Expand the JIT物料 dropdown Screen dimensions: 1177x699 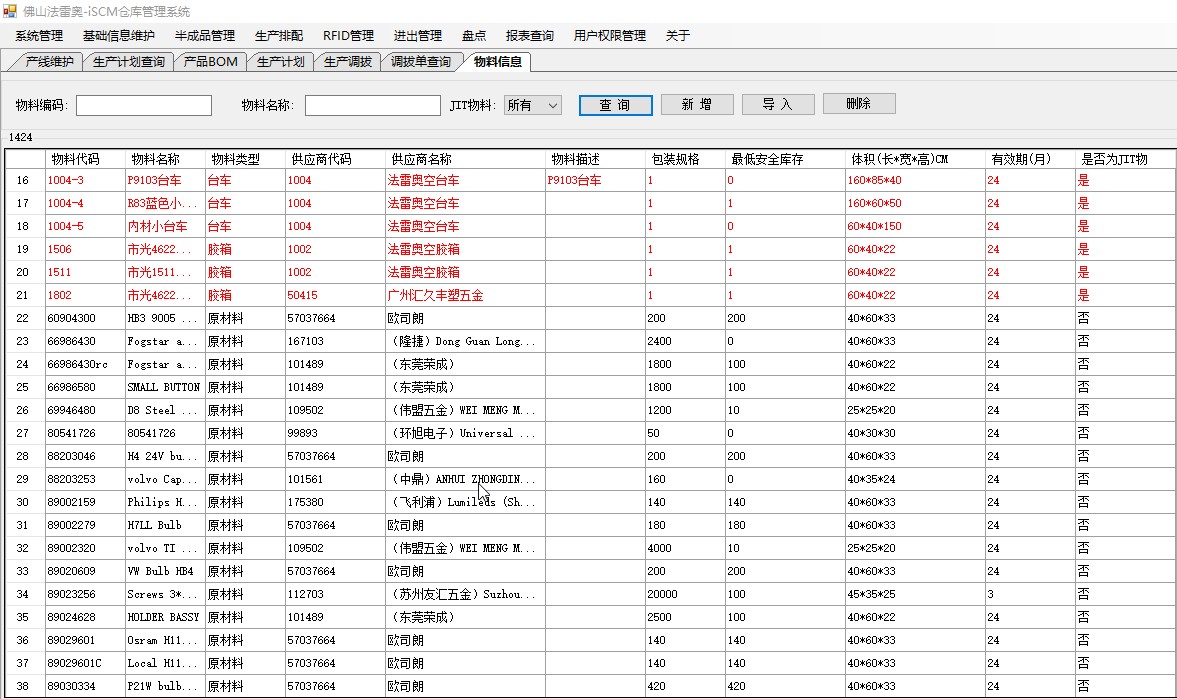532,105
